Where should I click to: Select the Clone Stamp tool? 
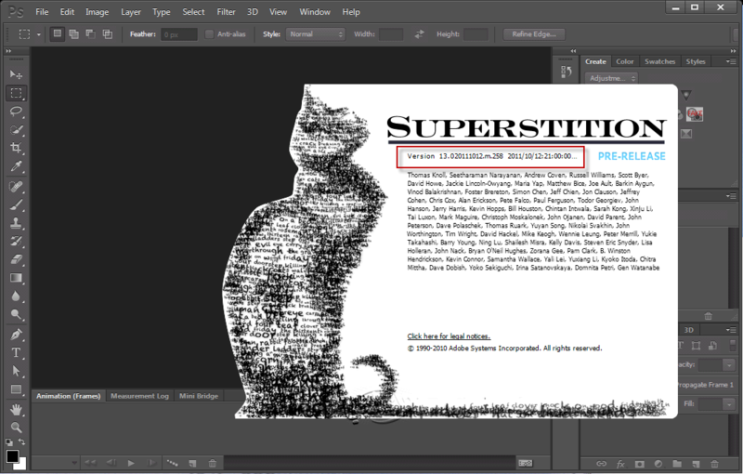pos(16,223)
